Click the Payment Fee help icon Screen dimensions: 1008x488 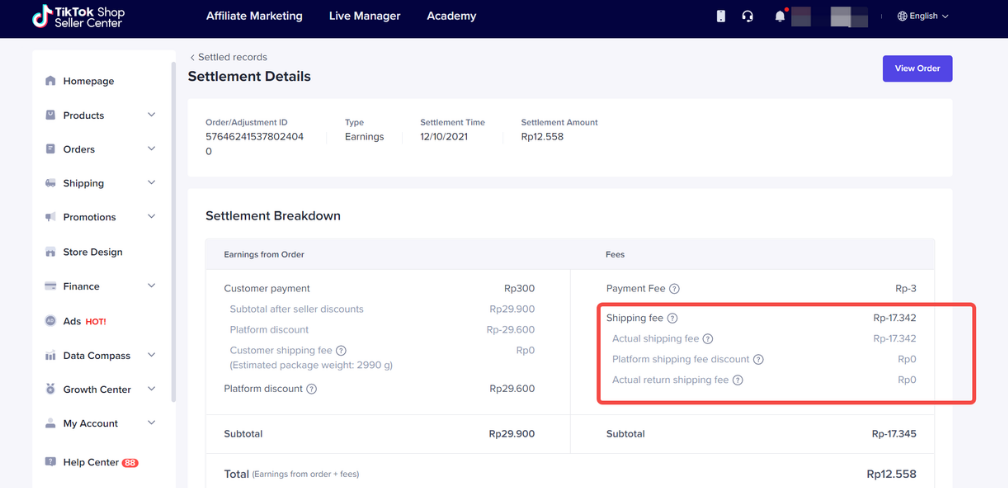coord(674,289)
